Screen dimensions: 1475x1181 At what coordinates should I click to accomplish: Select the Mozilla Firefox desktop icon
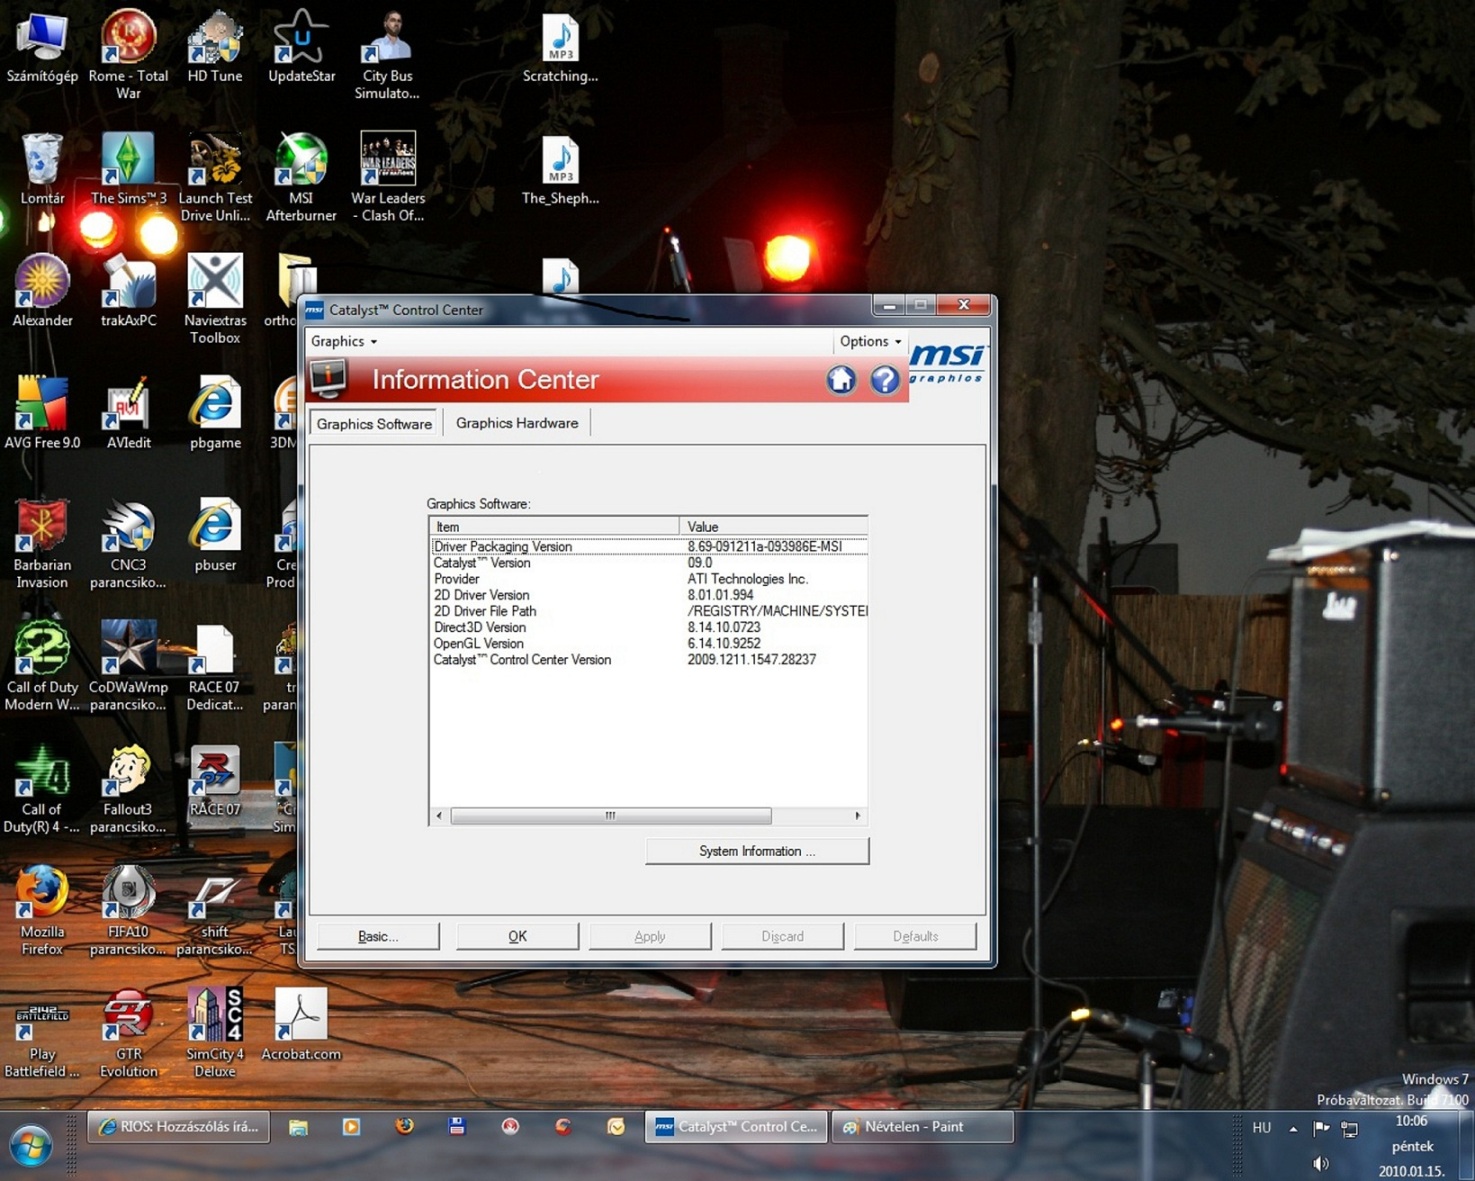42,910
